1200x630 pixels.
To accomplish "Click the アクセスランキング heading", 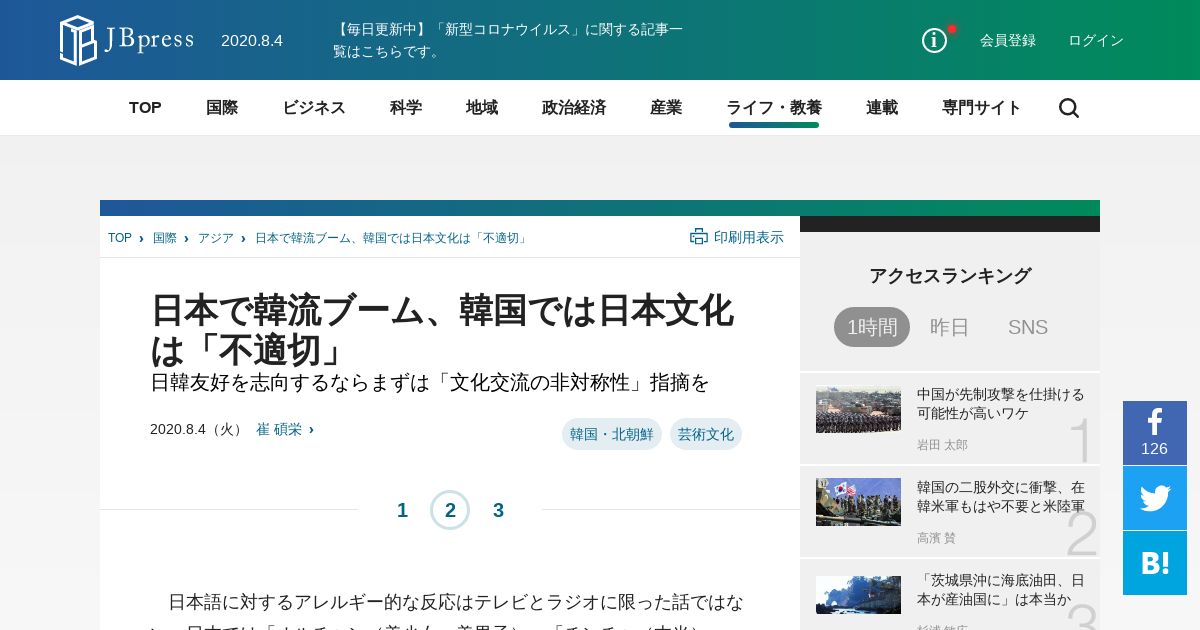I will 950,276.
